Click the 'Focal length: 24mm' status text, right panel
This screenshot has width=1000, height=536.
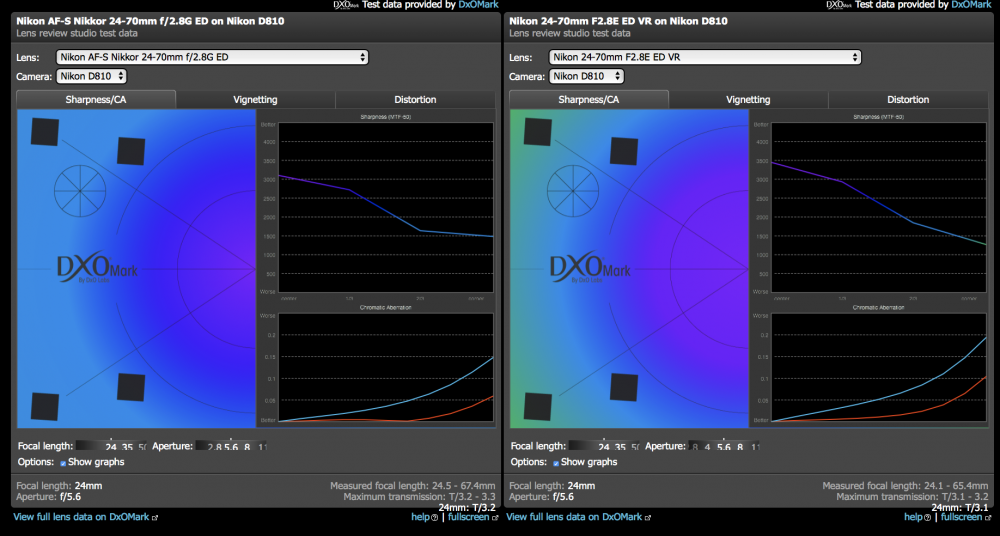552,486
